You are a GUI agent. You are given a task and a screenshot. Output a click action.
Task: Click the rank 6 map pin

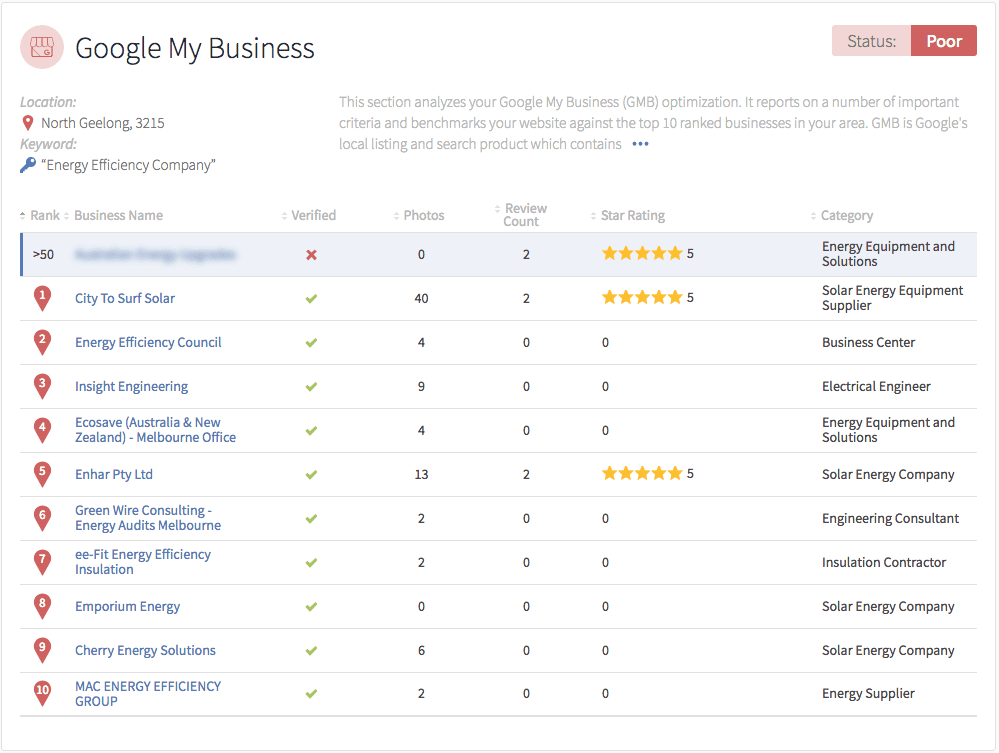(43, 518)
